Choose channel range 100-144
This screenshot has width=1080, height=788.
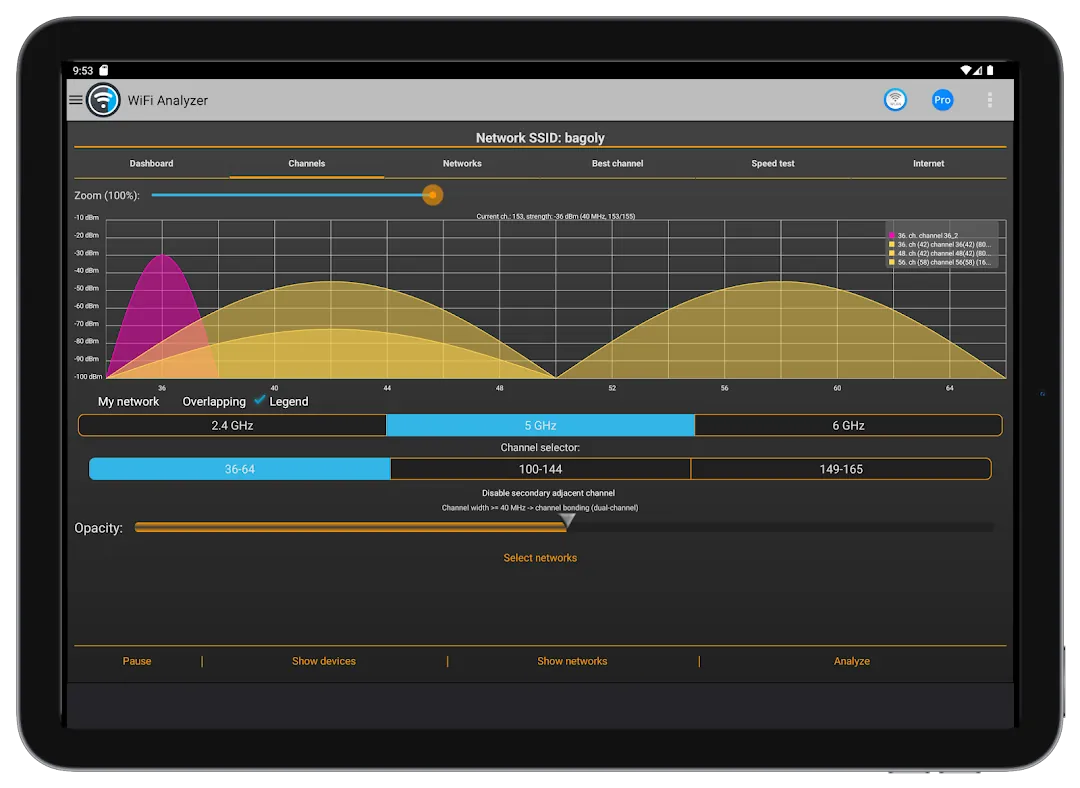(540, 469)
